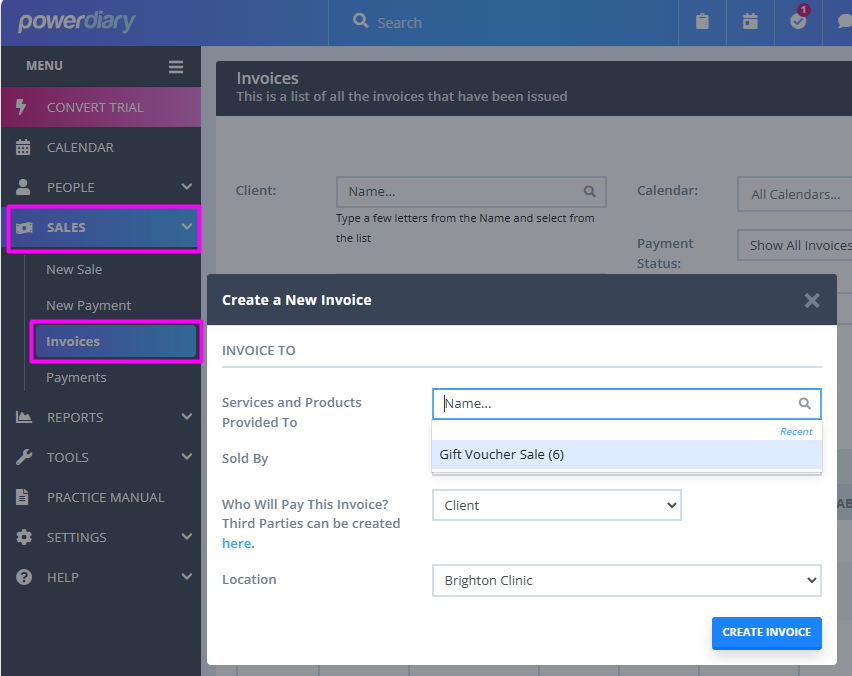Select New Sale under Sales
The image size is (852, 676).
pyautogui.click(x=74, y=270)
